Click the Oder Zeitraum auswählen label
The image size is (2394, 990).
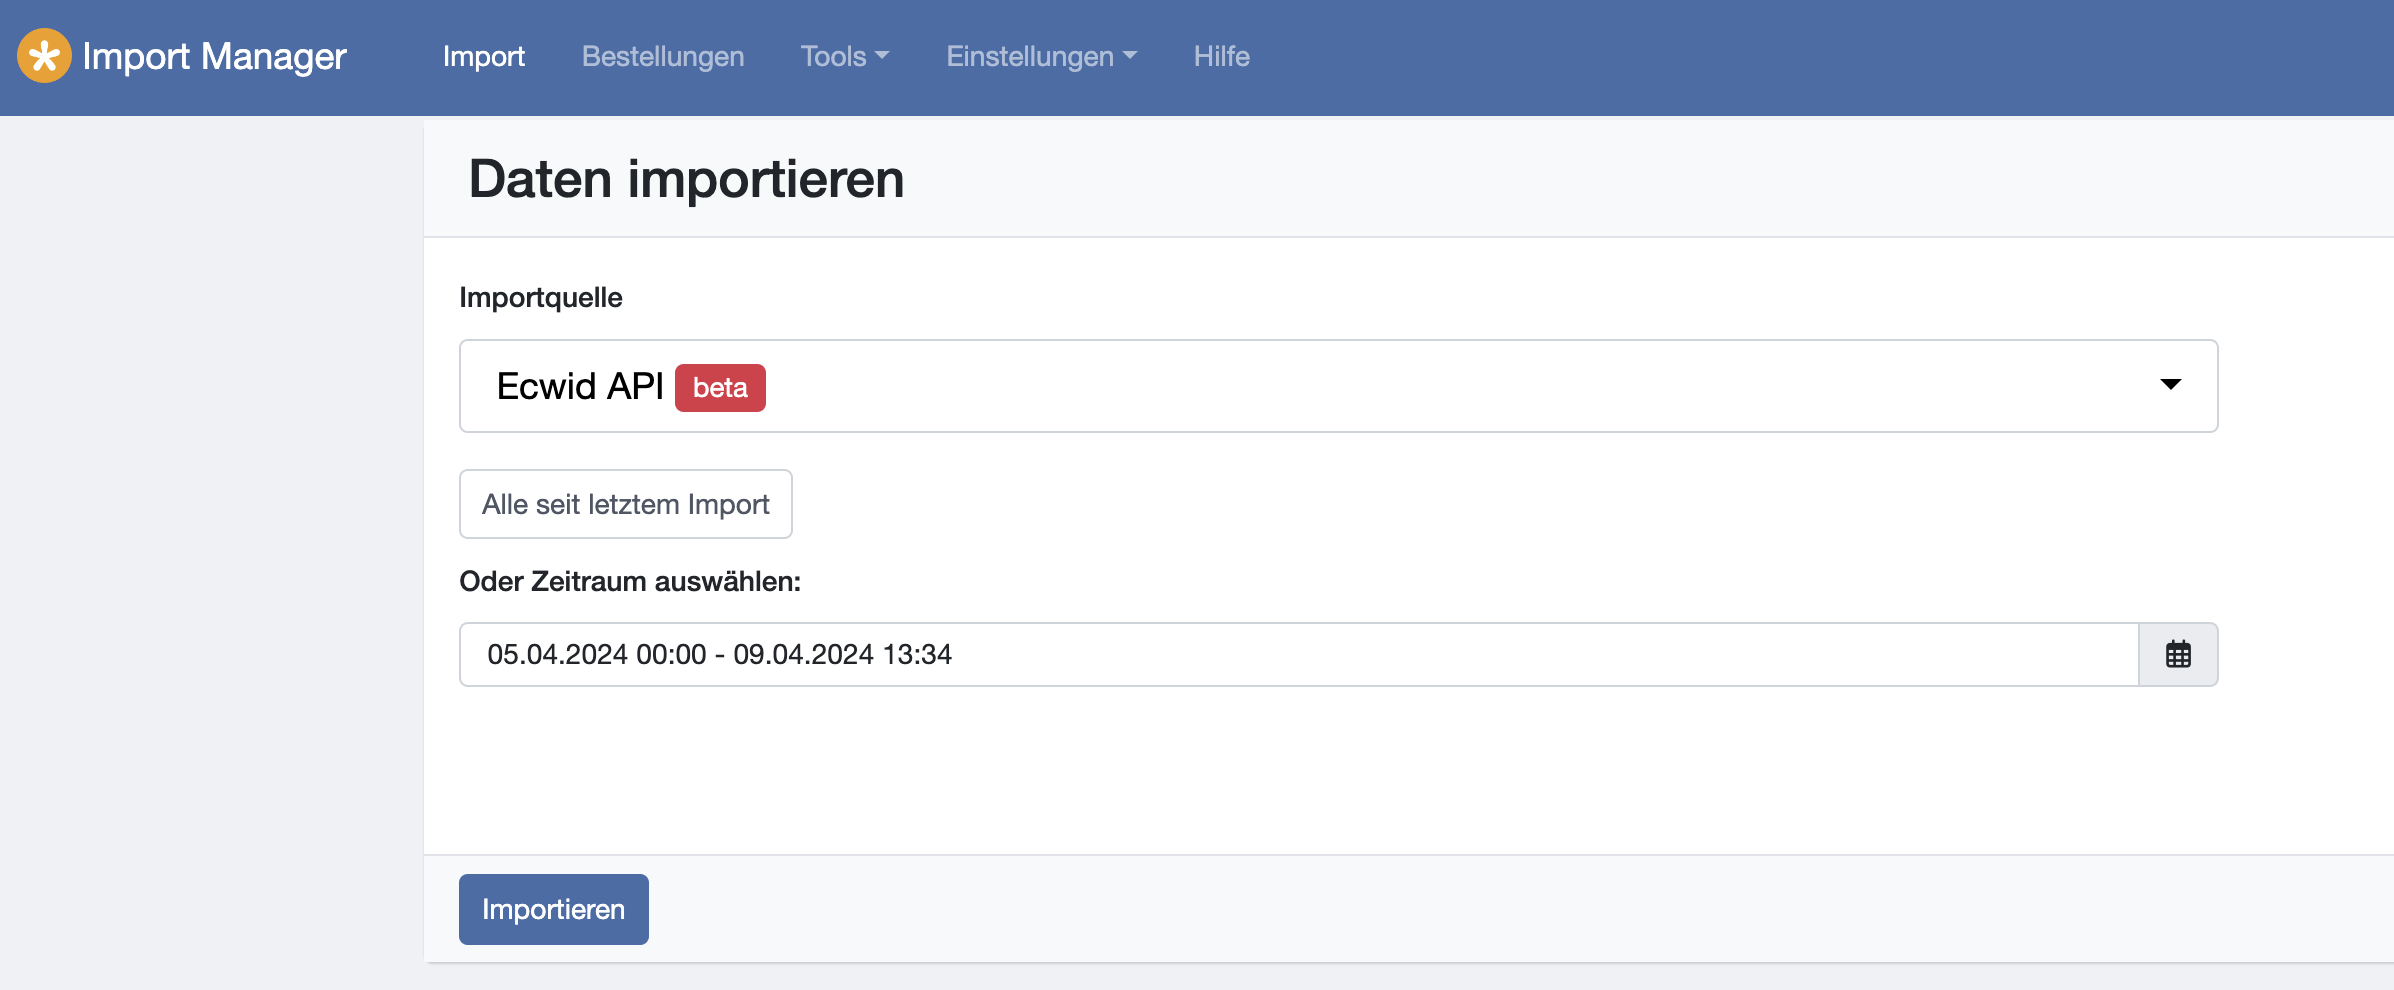tap(629, 582)
